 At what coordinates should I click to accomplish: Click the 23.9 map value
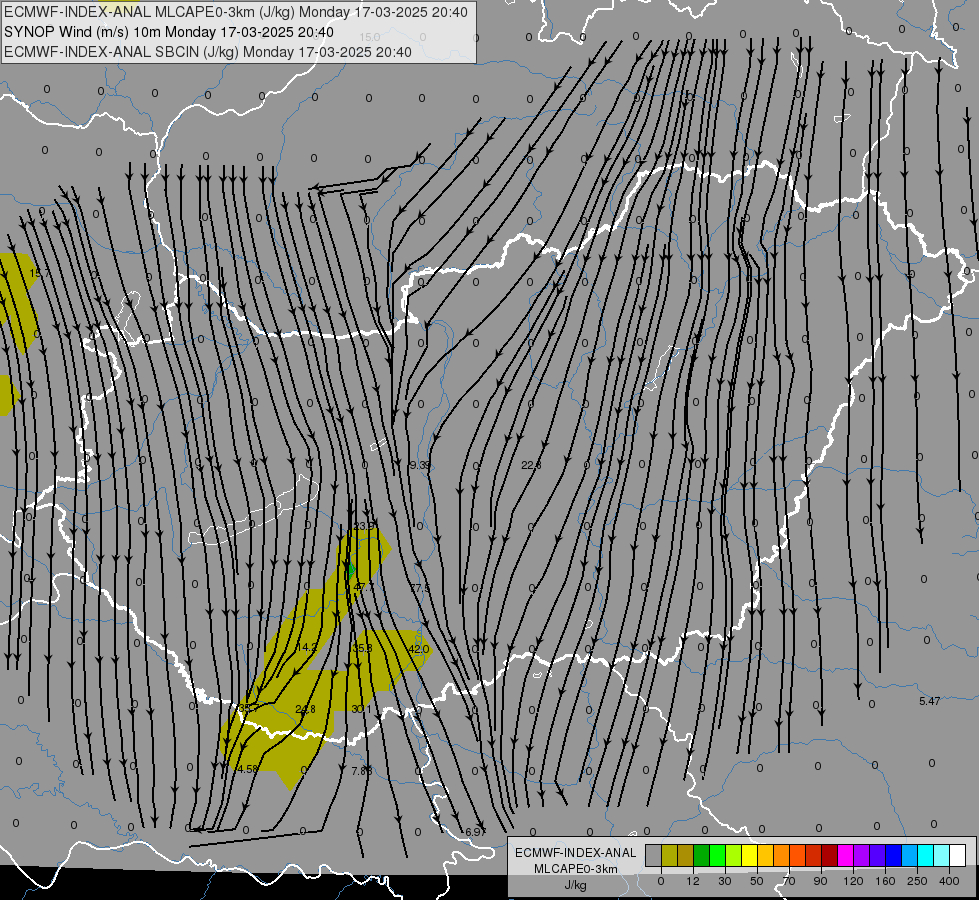[x=363, y=527]
